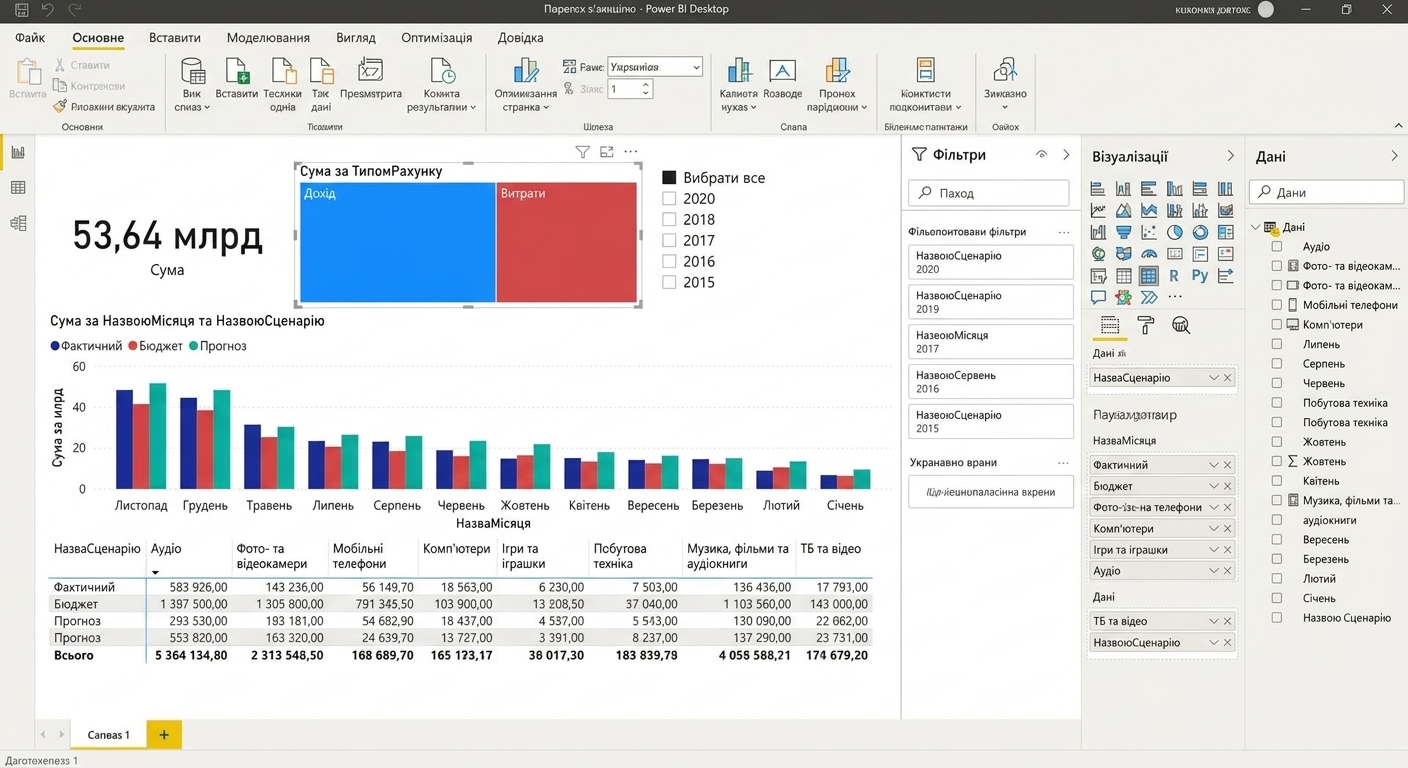Open the Укрэвиіая combo box in ribbon
The image size is (1408, 768).
pyautogui.click(x=655, y=67)
